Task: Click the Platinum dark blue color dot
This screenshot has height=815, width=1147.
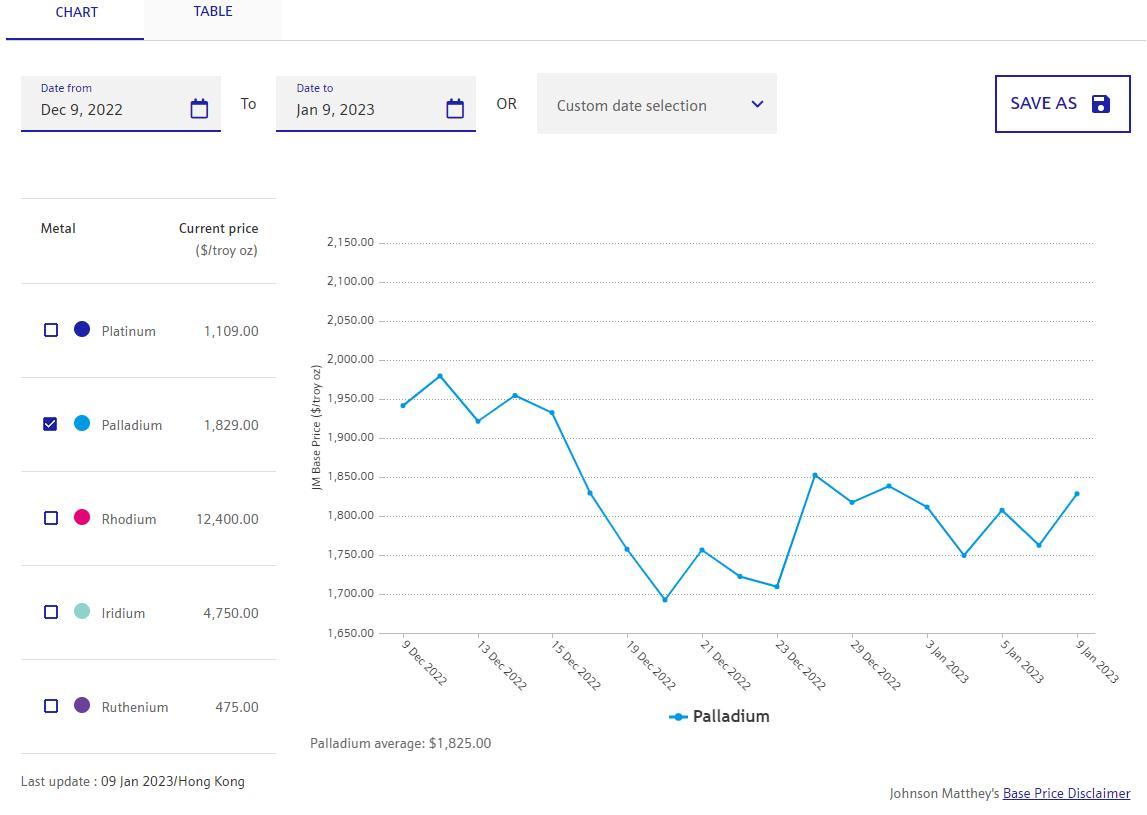Action: (x=82, y=329)
